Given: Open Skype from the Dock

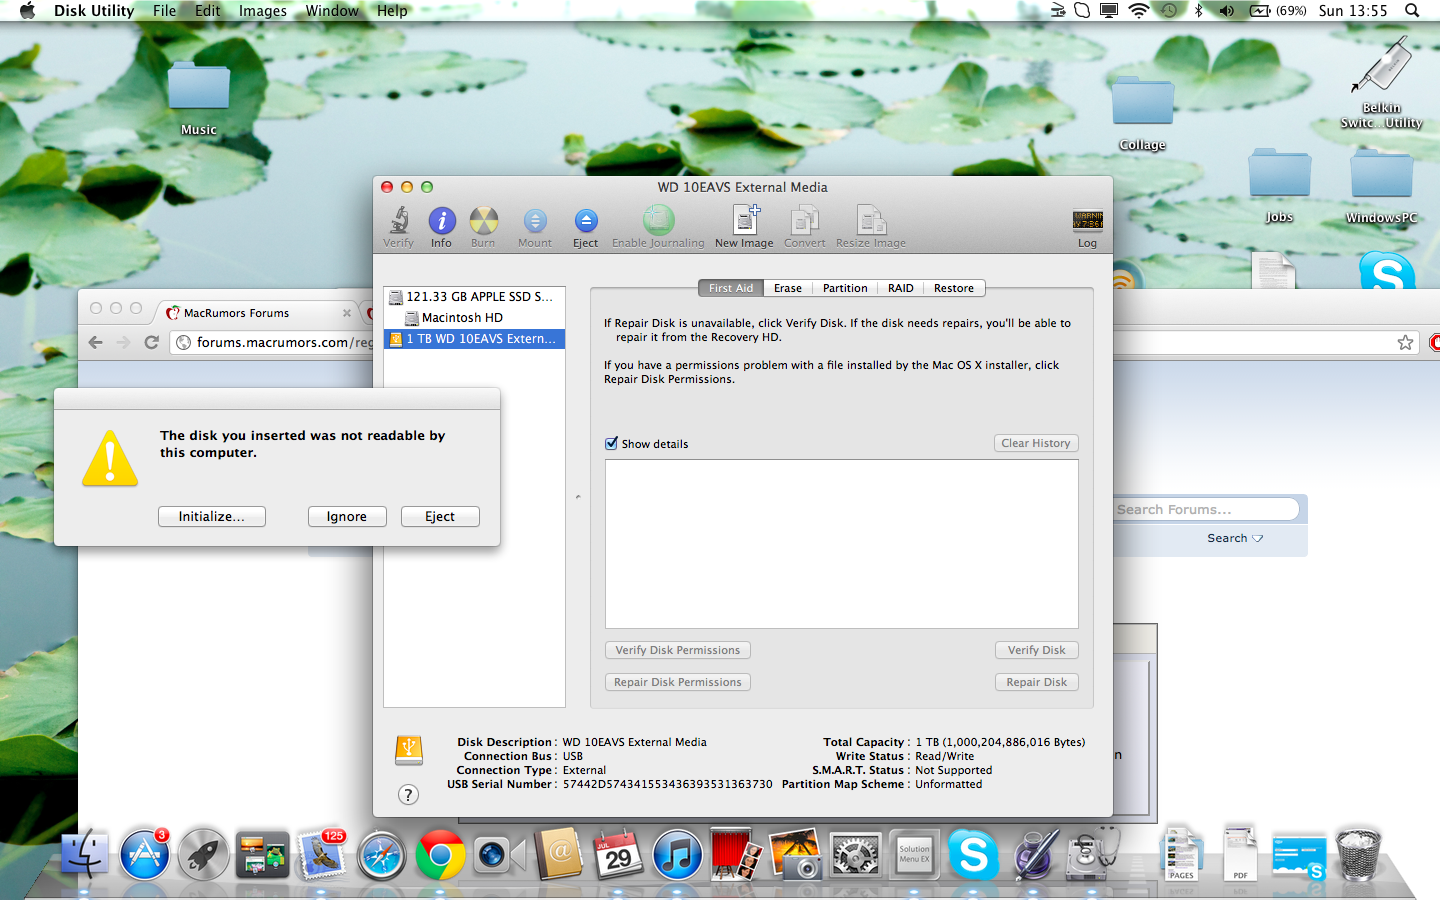Looking at the screenshot, I should (x=973, y=855).
